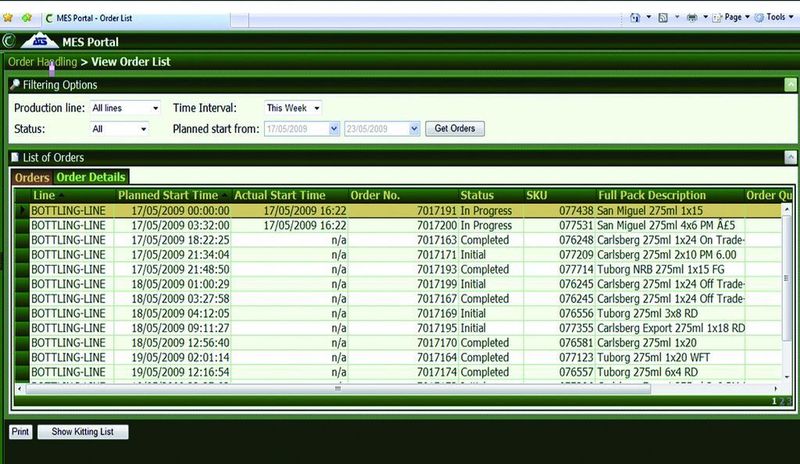Click the circular icon left of the logo

pos(9,41)
